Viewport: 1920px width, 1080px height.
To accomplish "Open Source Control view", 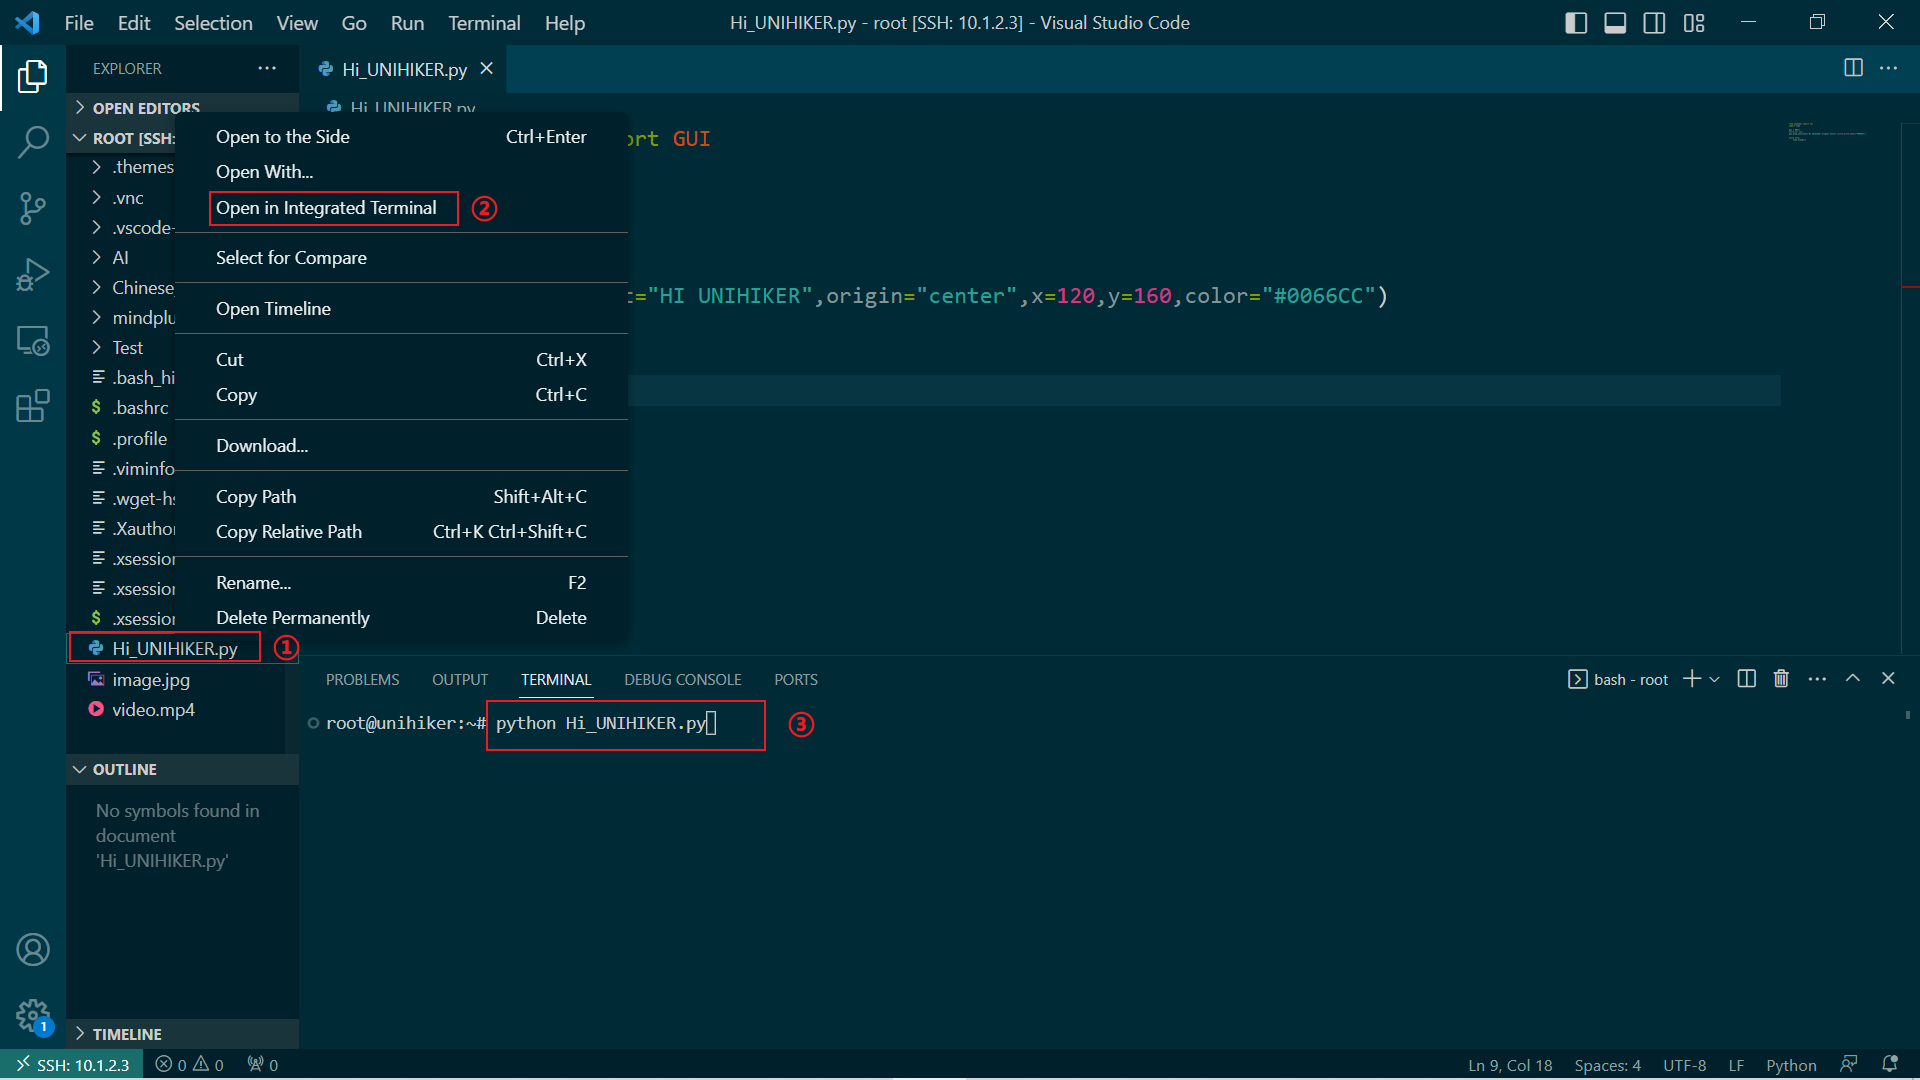I will point(33,208).
